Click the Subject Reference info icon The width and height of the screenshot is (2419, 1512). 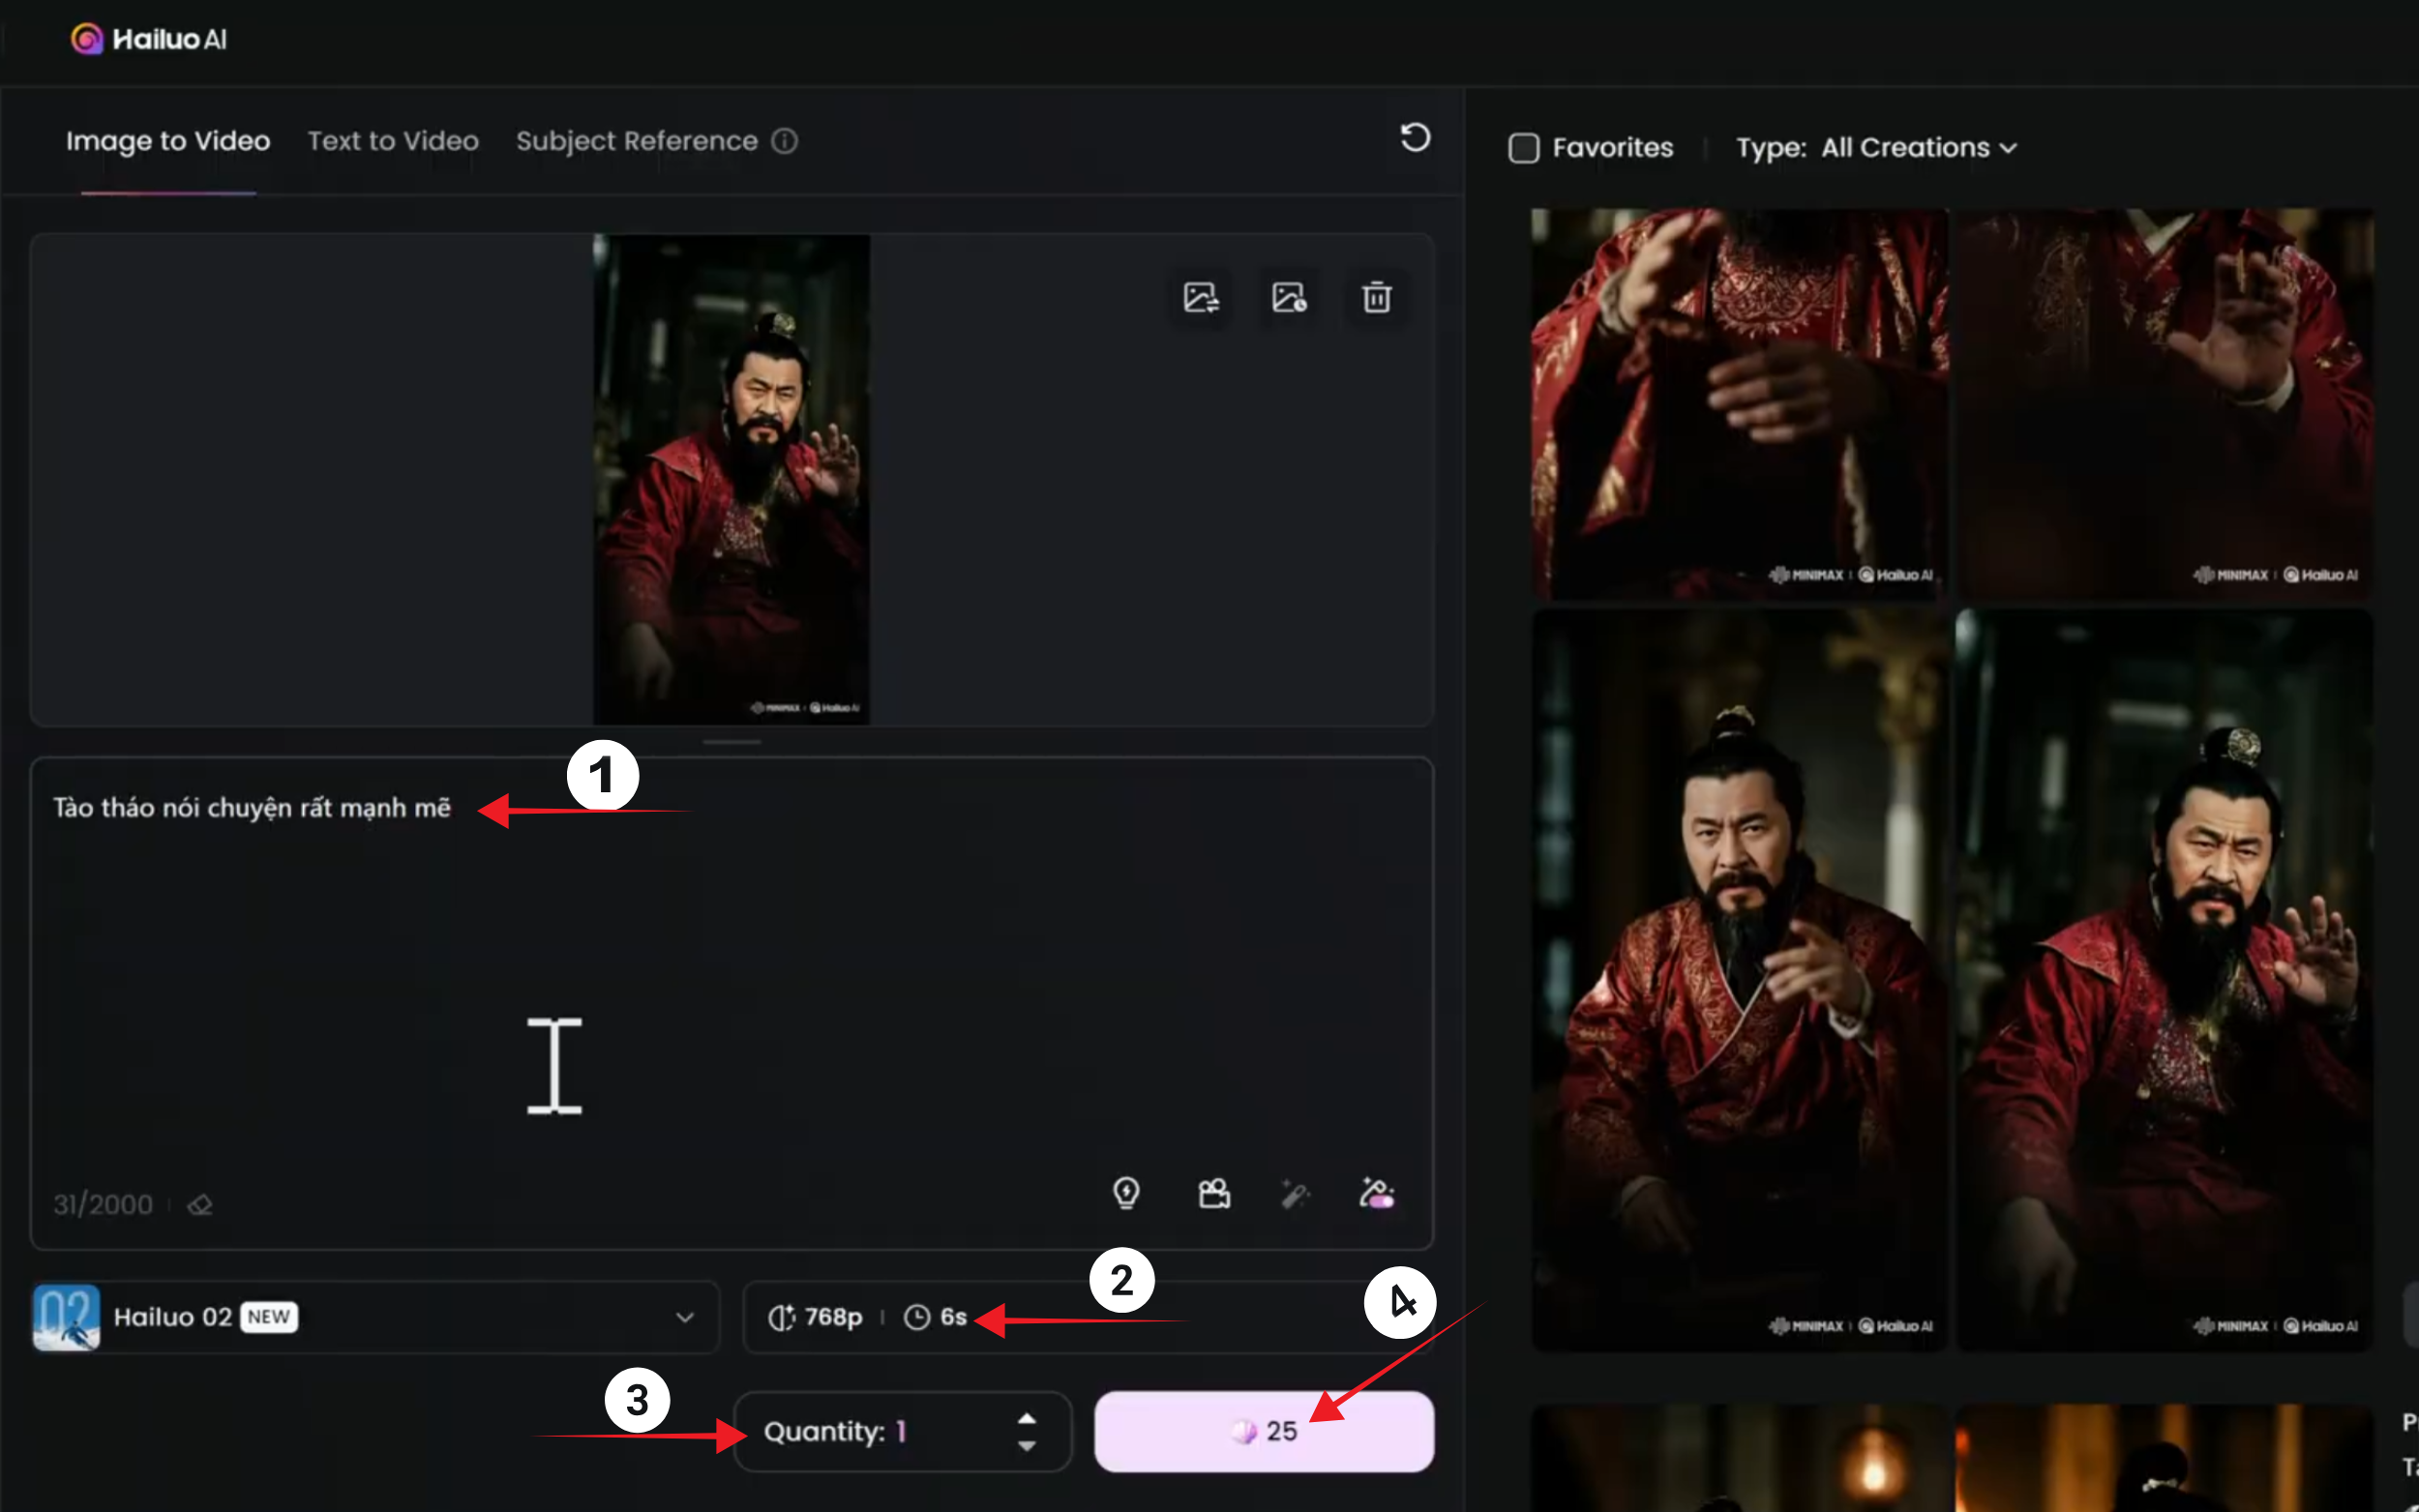tap(785, 141)
